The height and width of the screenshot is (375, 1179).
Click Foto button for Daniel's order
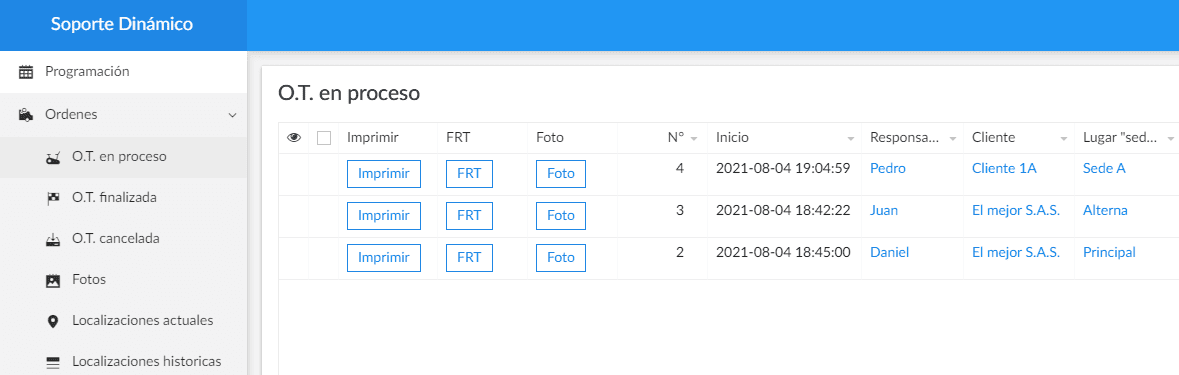click(561, 258)
